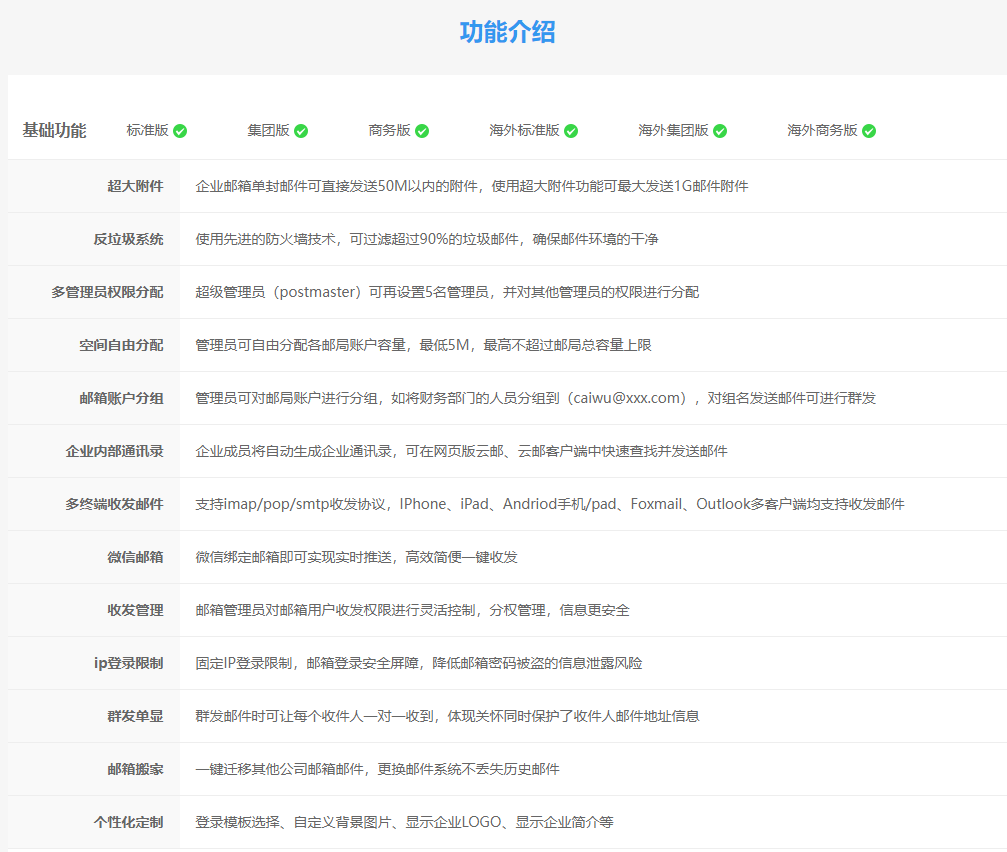Click the 个性化定制 feature label
1007x852 pixels.
pos(128,822)
